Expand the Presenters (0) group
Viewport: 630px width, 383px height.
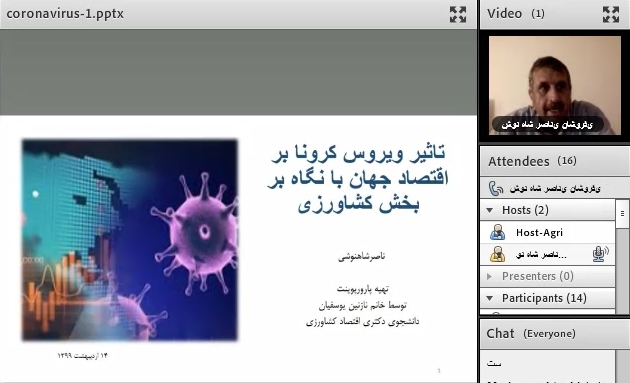[x=489, y=276]
